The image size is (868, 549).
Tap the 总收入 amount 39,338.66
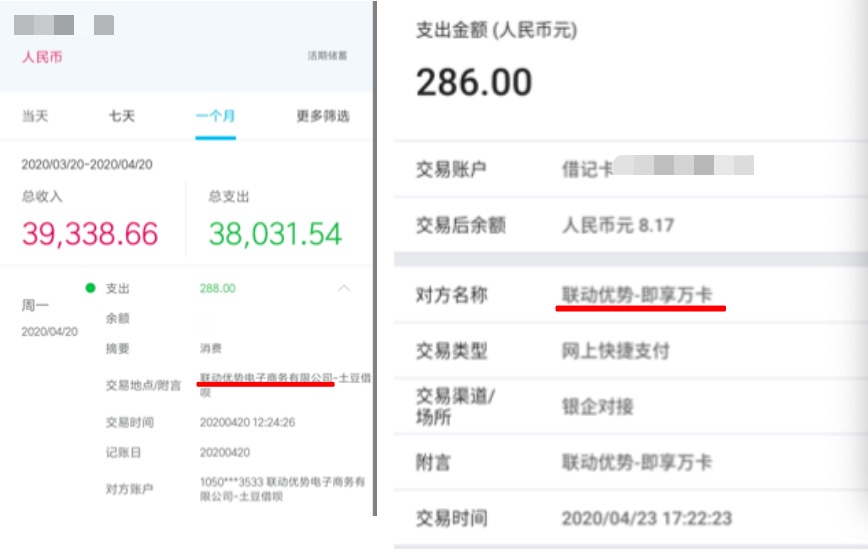(90, 234)
